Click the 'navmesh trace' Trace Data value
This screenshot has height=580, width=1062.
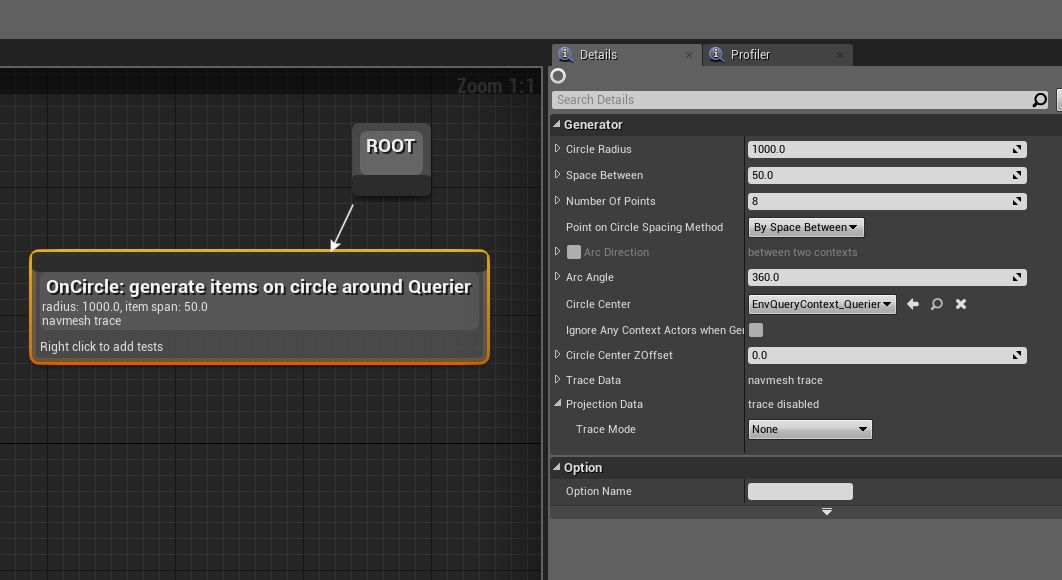tap(785, 380)
